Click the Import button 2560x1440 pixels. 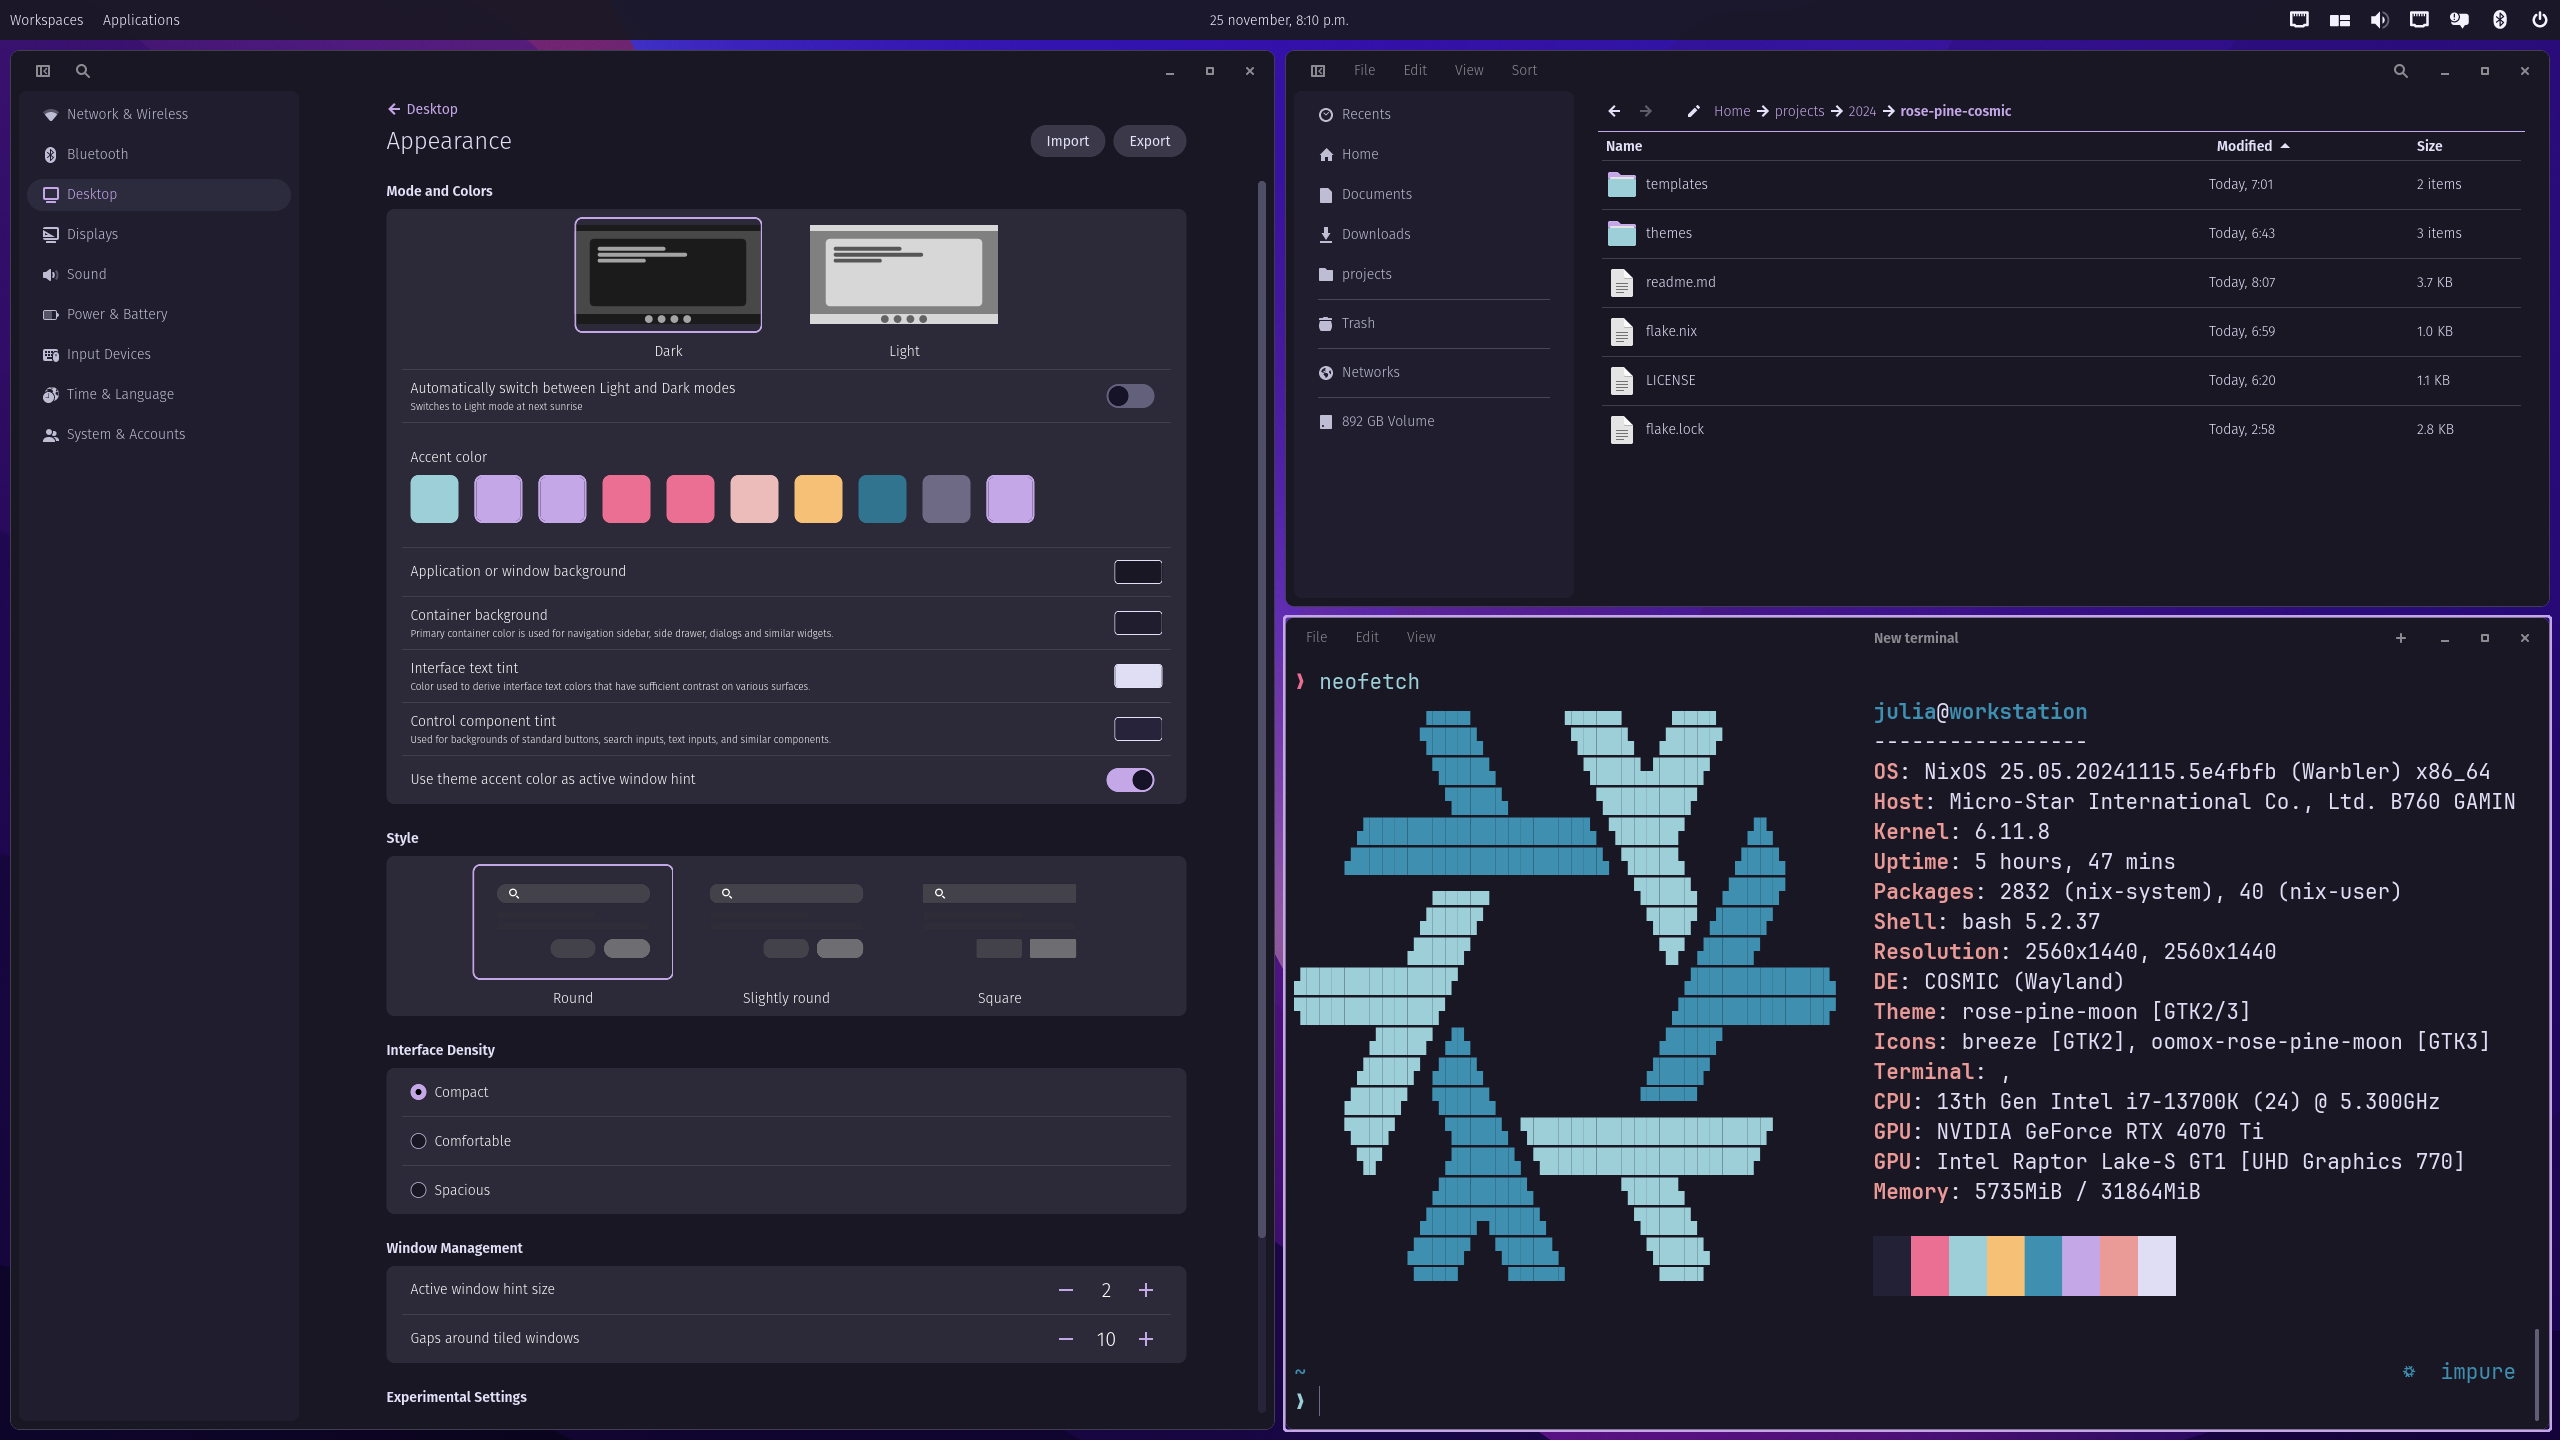pyautogui.click(x=1067, y=141)
